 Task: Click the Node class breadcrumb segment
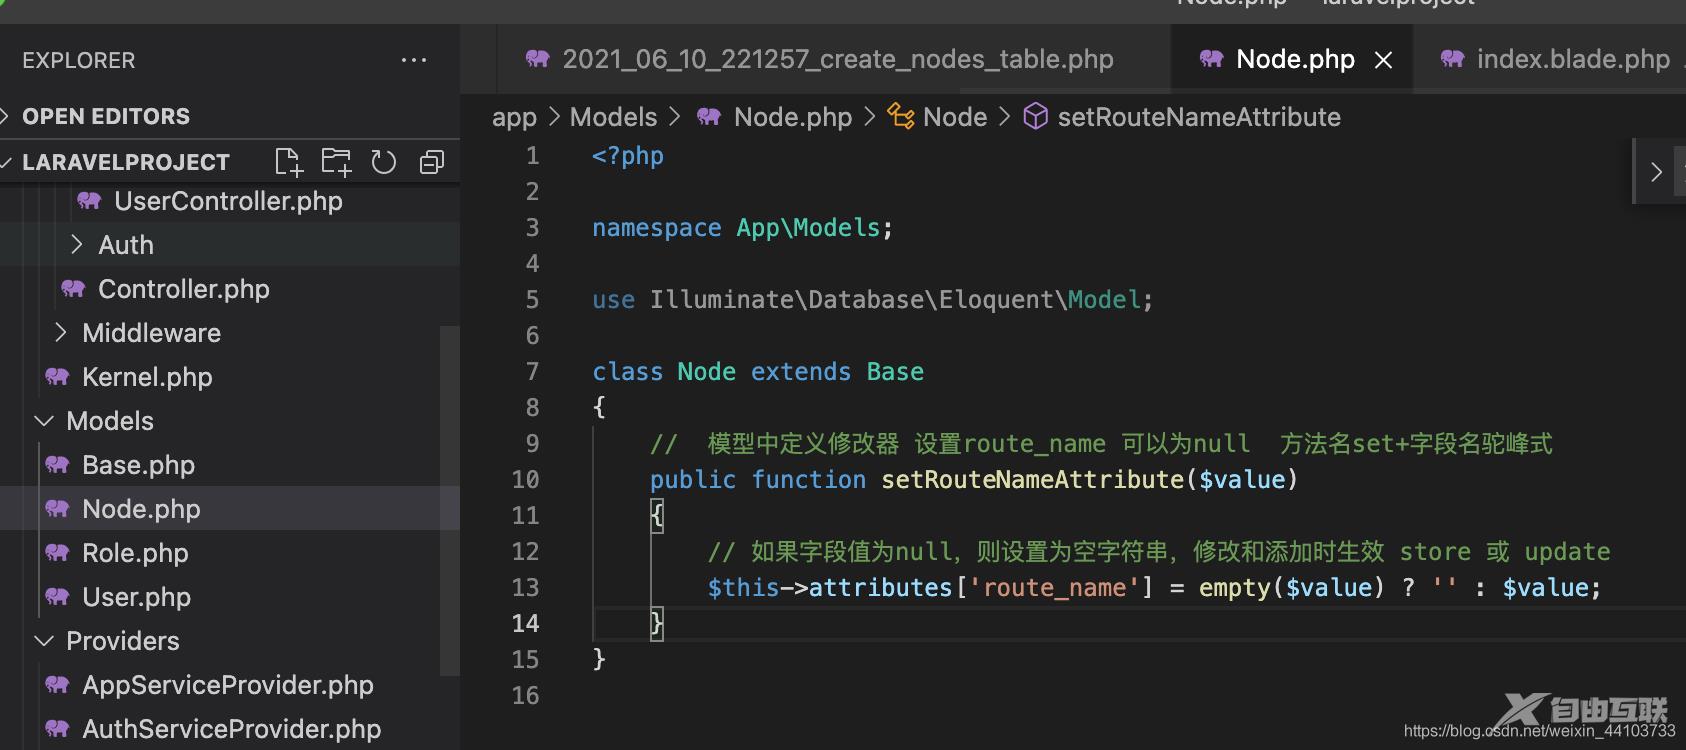coord(955,117)
